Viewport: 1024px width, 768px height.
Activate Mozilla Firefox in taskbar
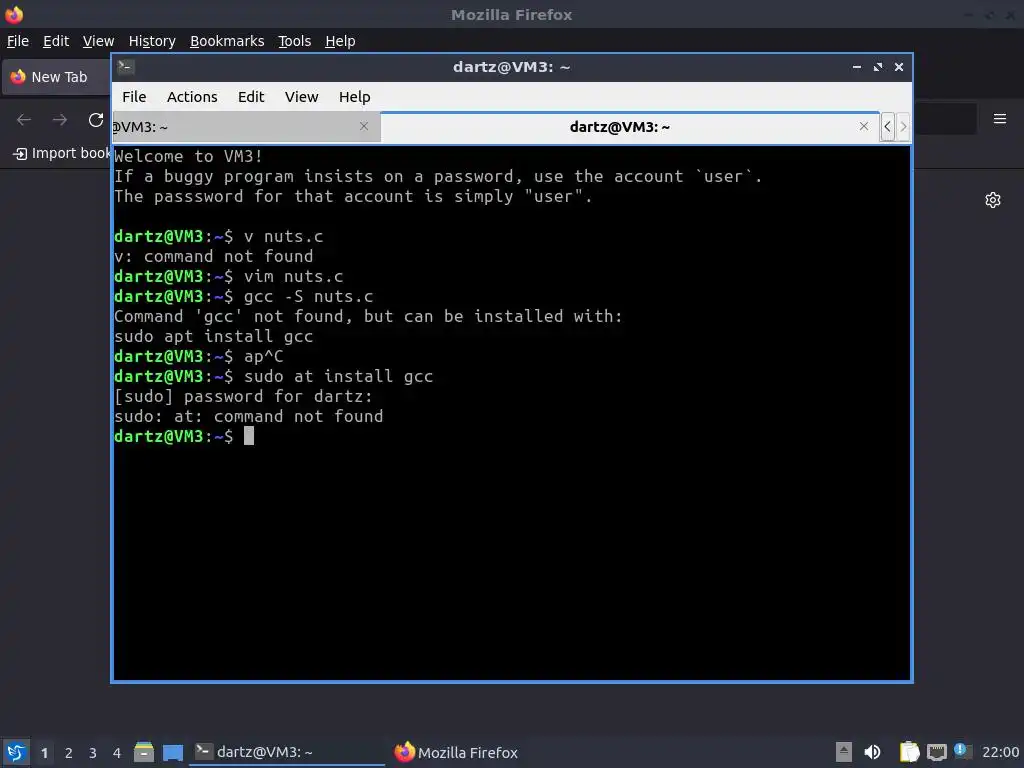(456, 752)
